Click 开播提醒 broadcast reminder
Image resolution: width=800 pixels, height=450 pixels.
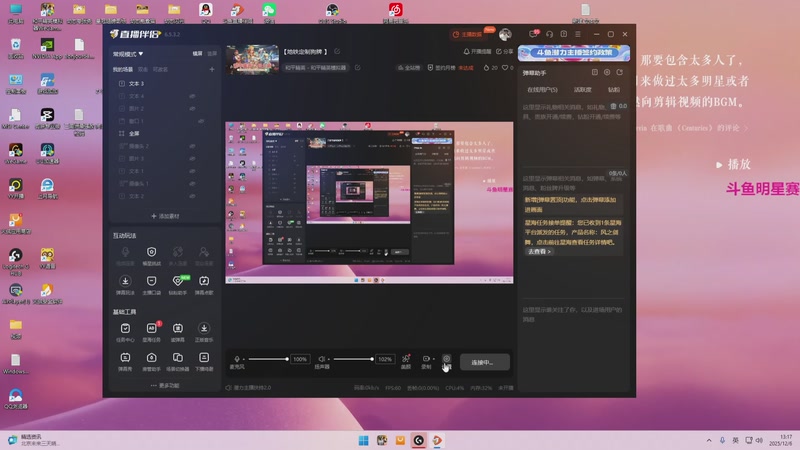click(x=477, y=52)
